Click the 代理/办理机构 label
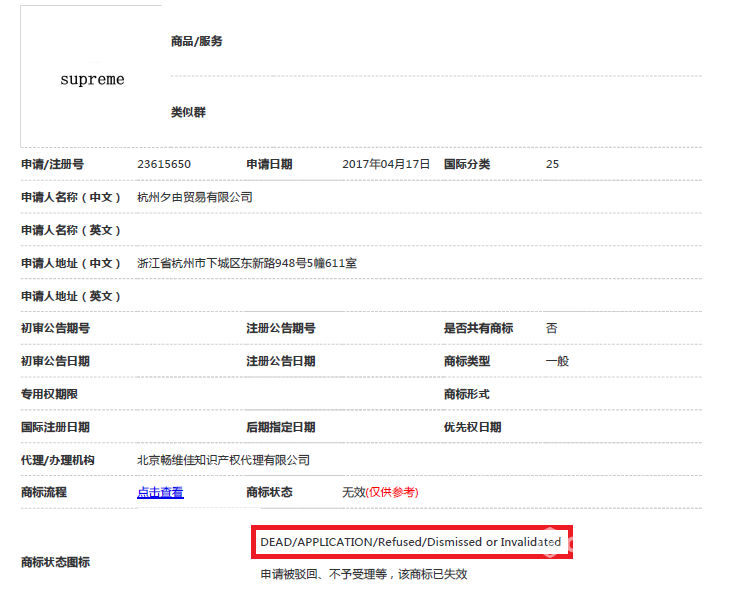Image resolution: width=741 pixels, height=599 pixels. (x=58, y=460)
